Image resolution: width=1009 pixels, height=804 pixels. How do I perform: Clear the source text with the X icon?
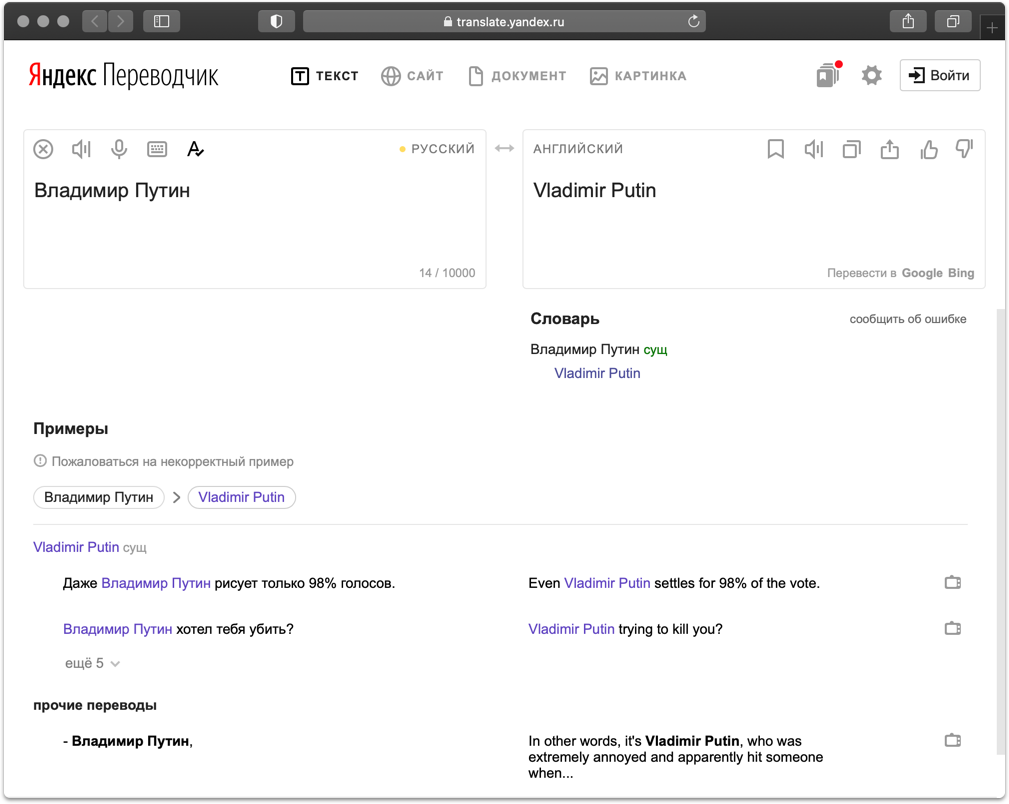pyautogui.click(x=43, y=149)
